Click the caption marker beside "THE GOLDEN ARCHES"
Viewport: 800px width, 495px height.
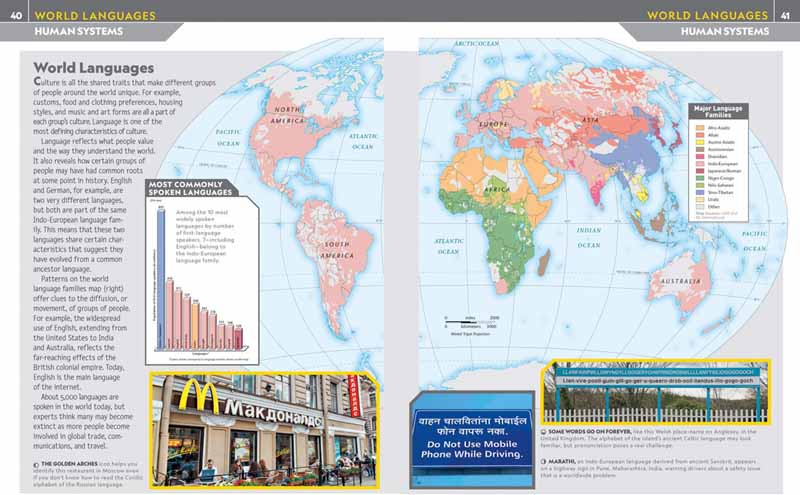point(36,465)
